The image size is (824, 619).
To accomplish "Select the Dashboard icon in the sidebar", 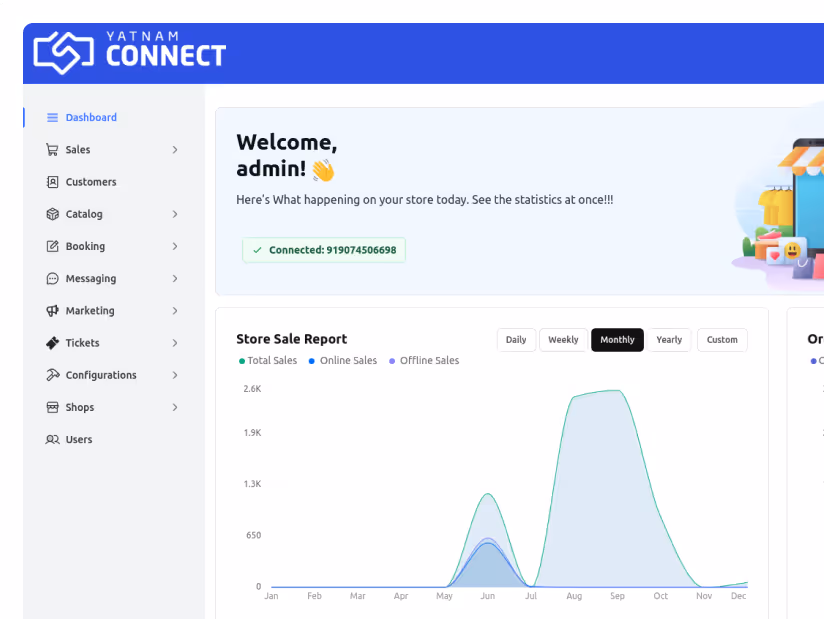I will tap(52, 117).
